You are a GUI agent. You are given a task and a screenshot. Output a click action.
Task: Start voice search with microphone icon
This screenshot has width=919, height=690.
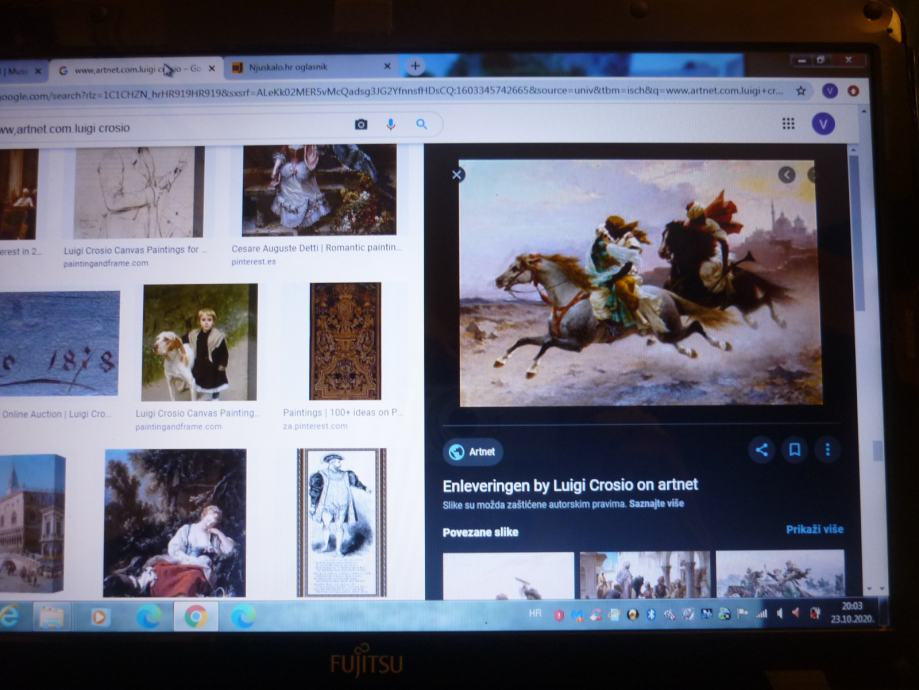tap(391, 125)
